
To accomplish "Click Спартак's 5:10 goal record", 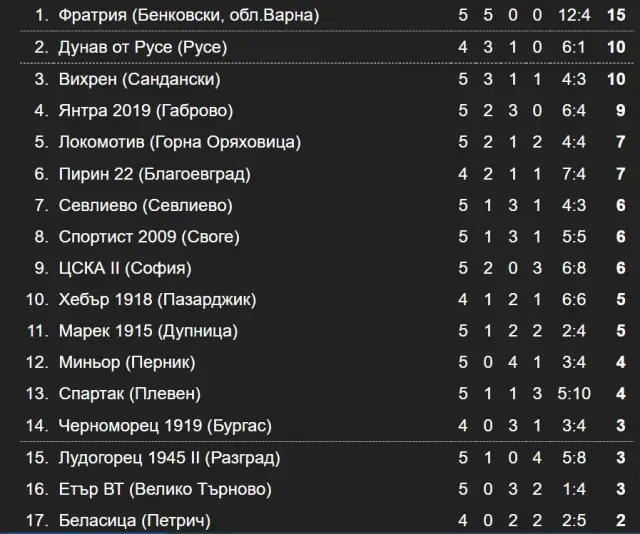I will click(574, 394).
